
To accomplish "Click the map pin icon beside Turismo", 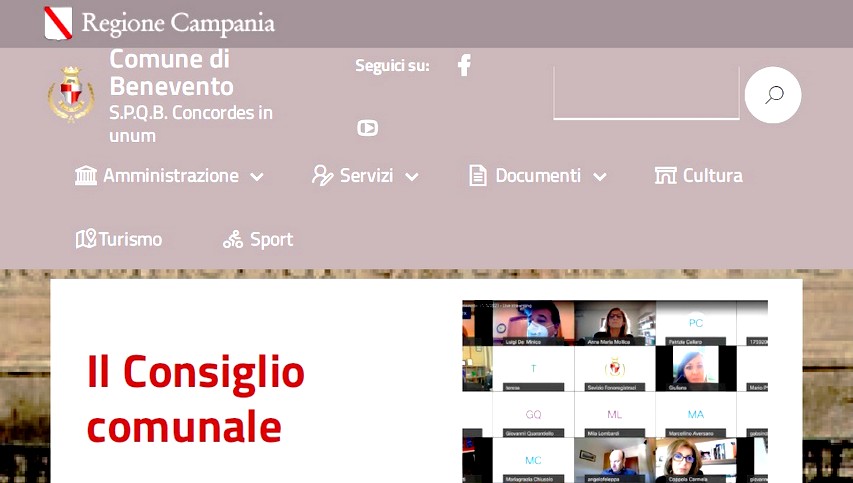I will pyautogui.click(x=86, y=239).
